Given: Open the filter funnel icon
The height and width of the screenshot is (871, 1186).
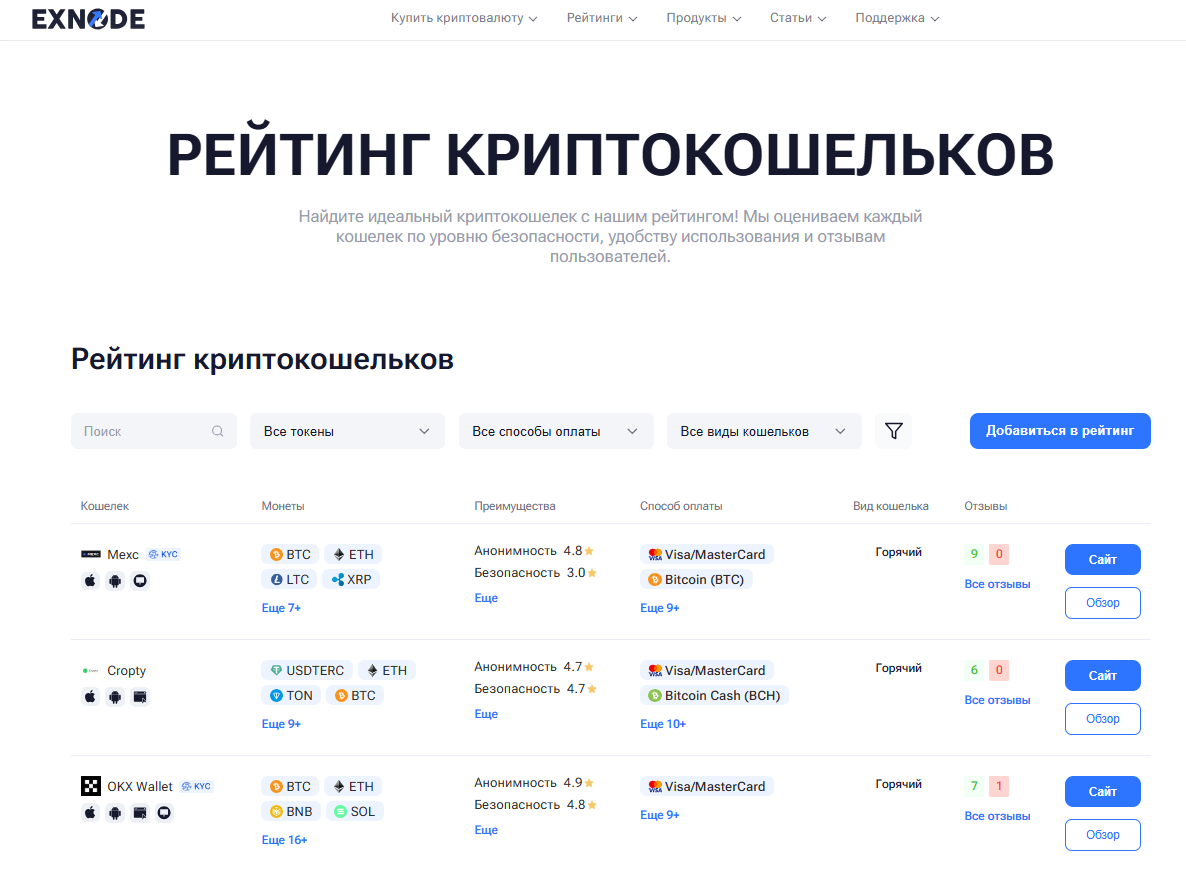Looking at the screenshot, I should click(893, 430).
